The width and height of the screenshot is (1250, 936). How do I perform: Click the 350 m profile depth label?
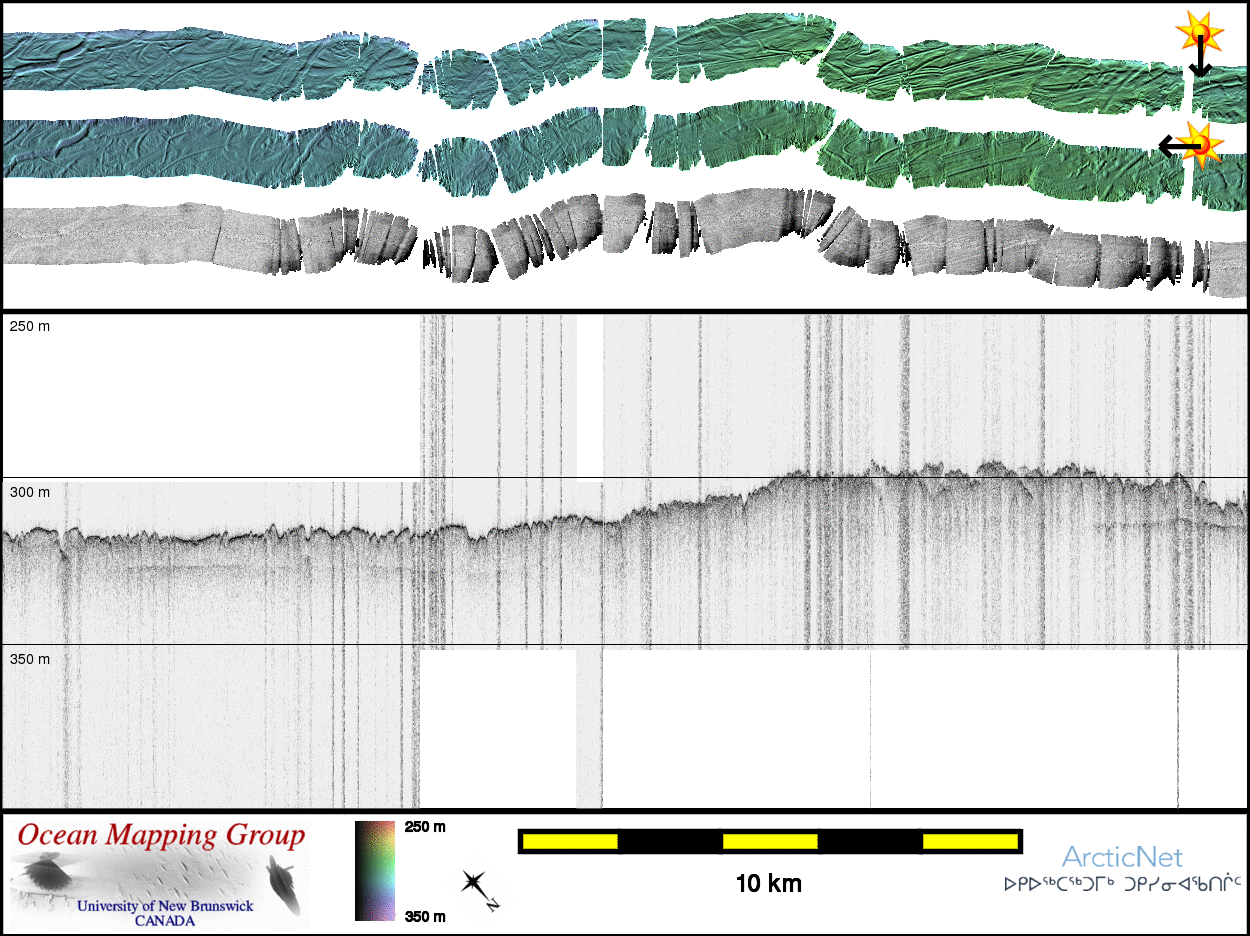click(29, 659)
